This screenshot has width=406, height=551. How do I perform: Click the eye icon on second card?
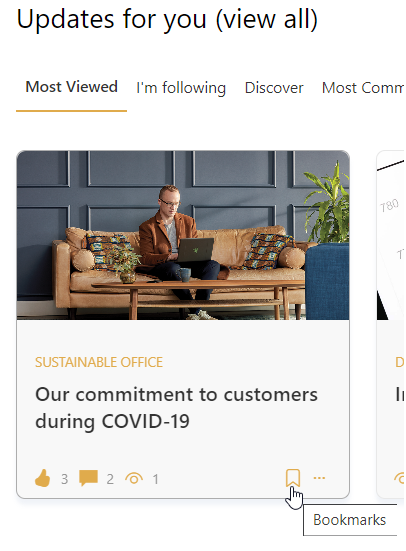pyautogui.click(x=399, y=478)
